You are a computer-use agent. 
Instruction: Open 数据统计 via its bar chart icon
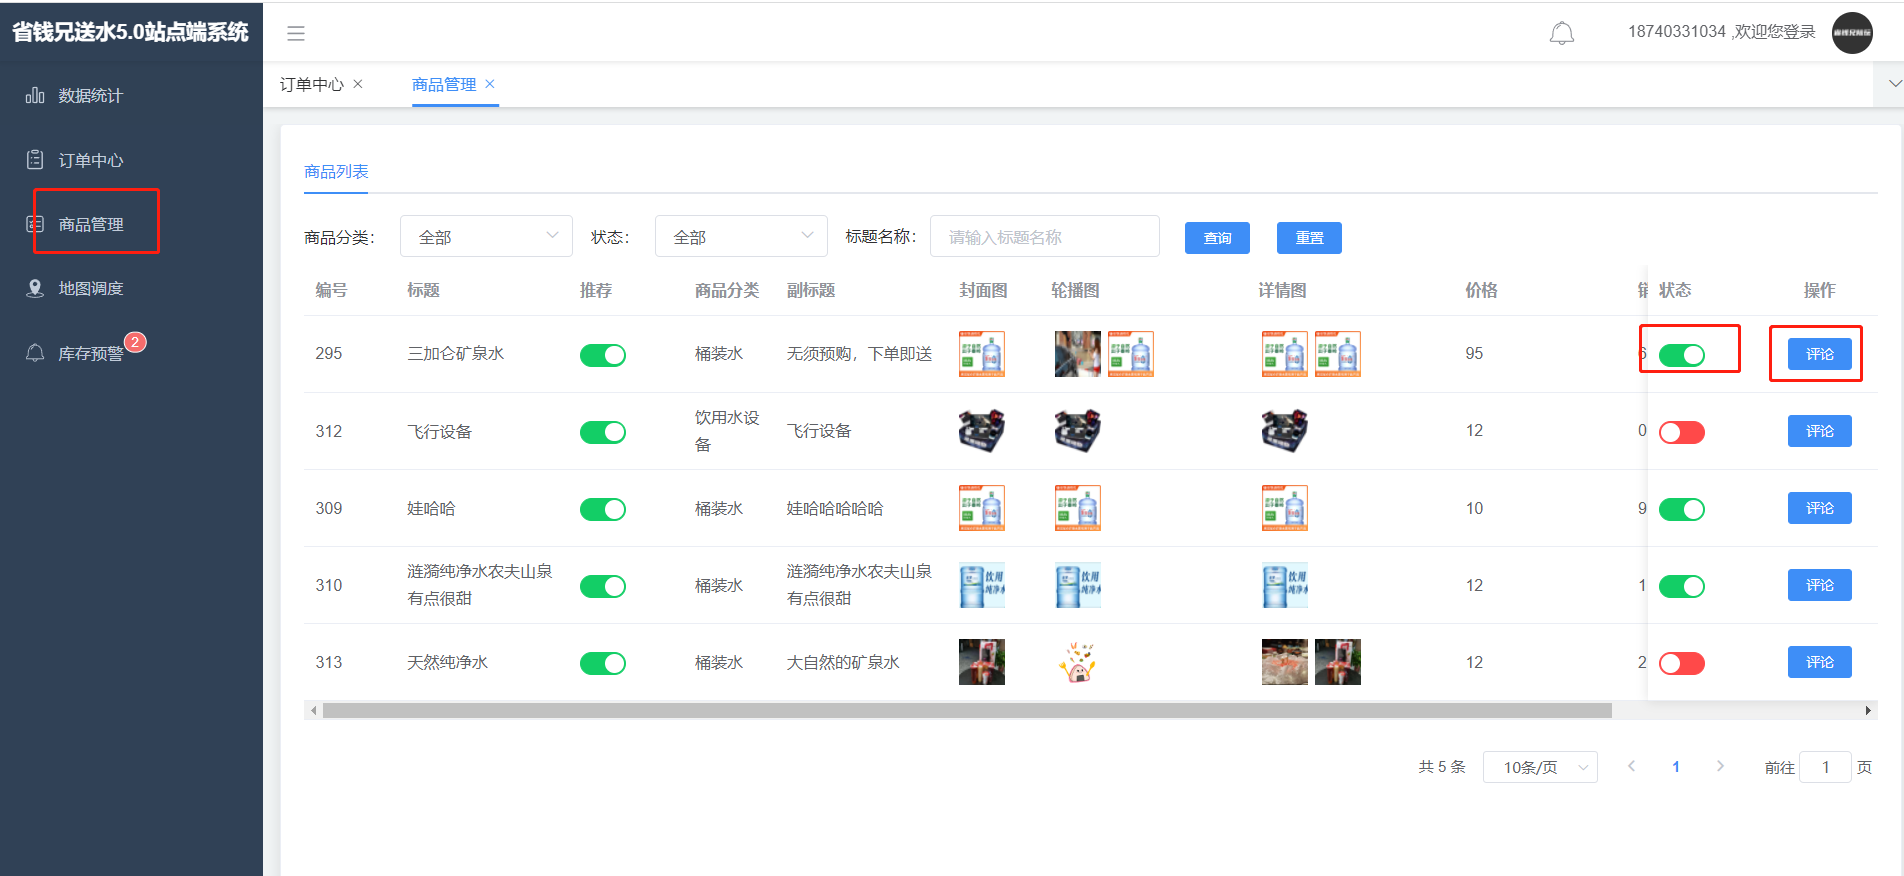35,96
